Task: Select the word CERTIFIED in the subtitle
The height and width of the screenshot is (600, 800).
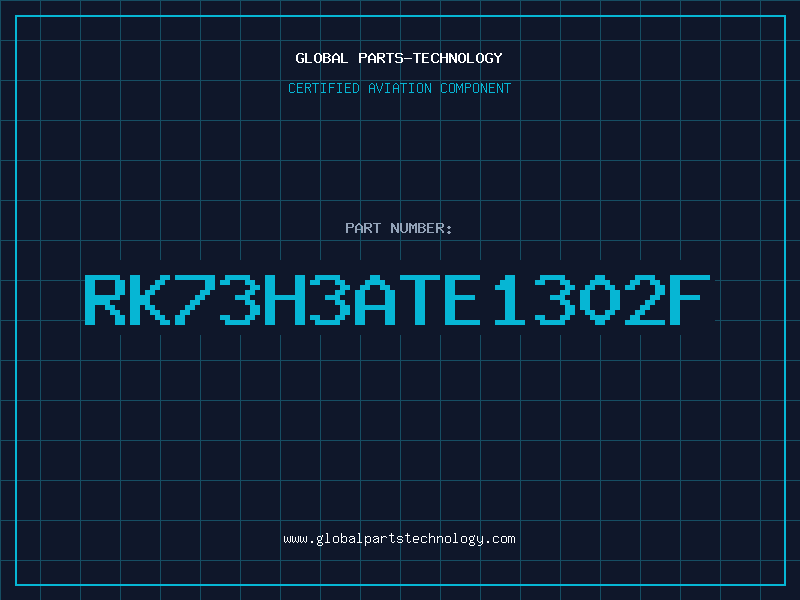Action: pyautogui.click(x=324, y=88)
